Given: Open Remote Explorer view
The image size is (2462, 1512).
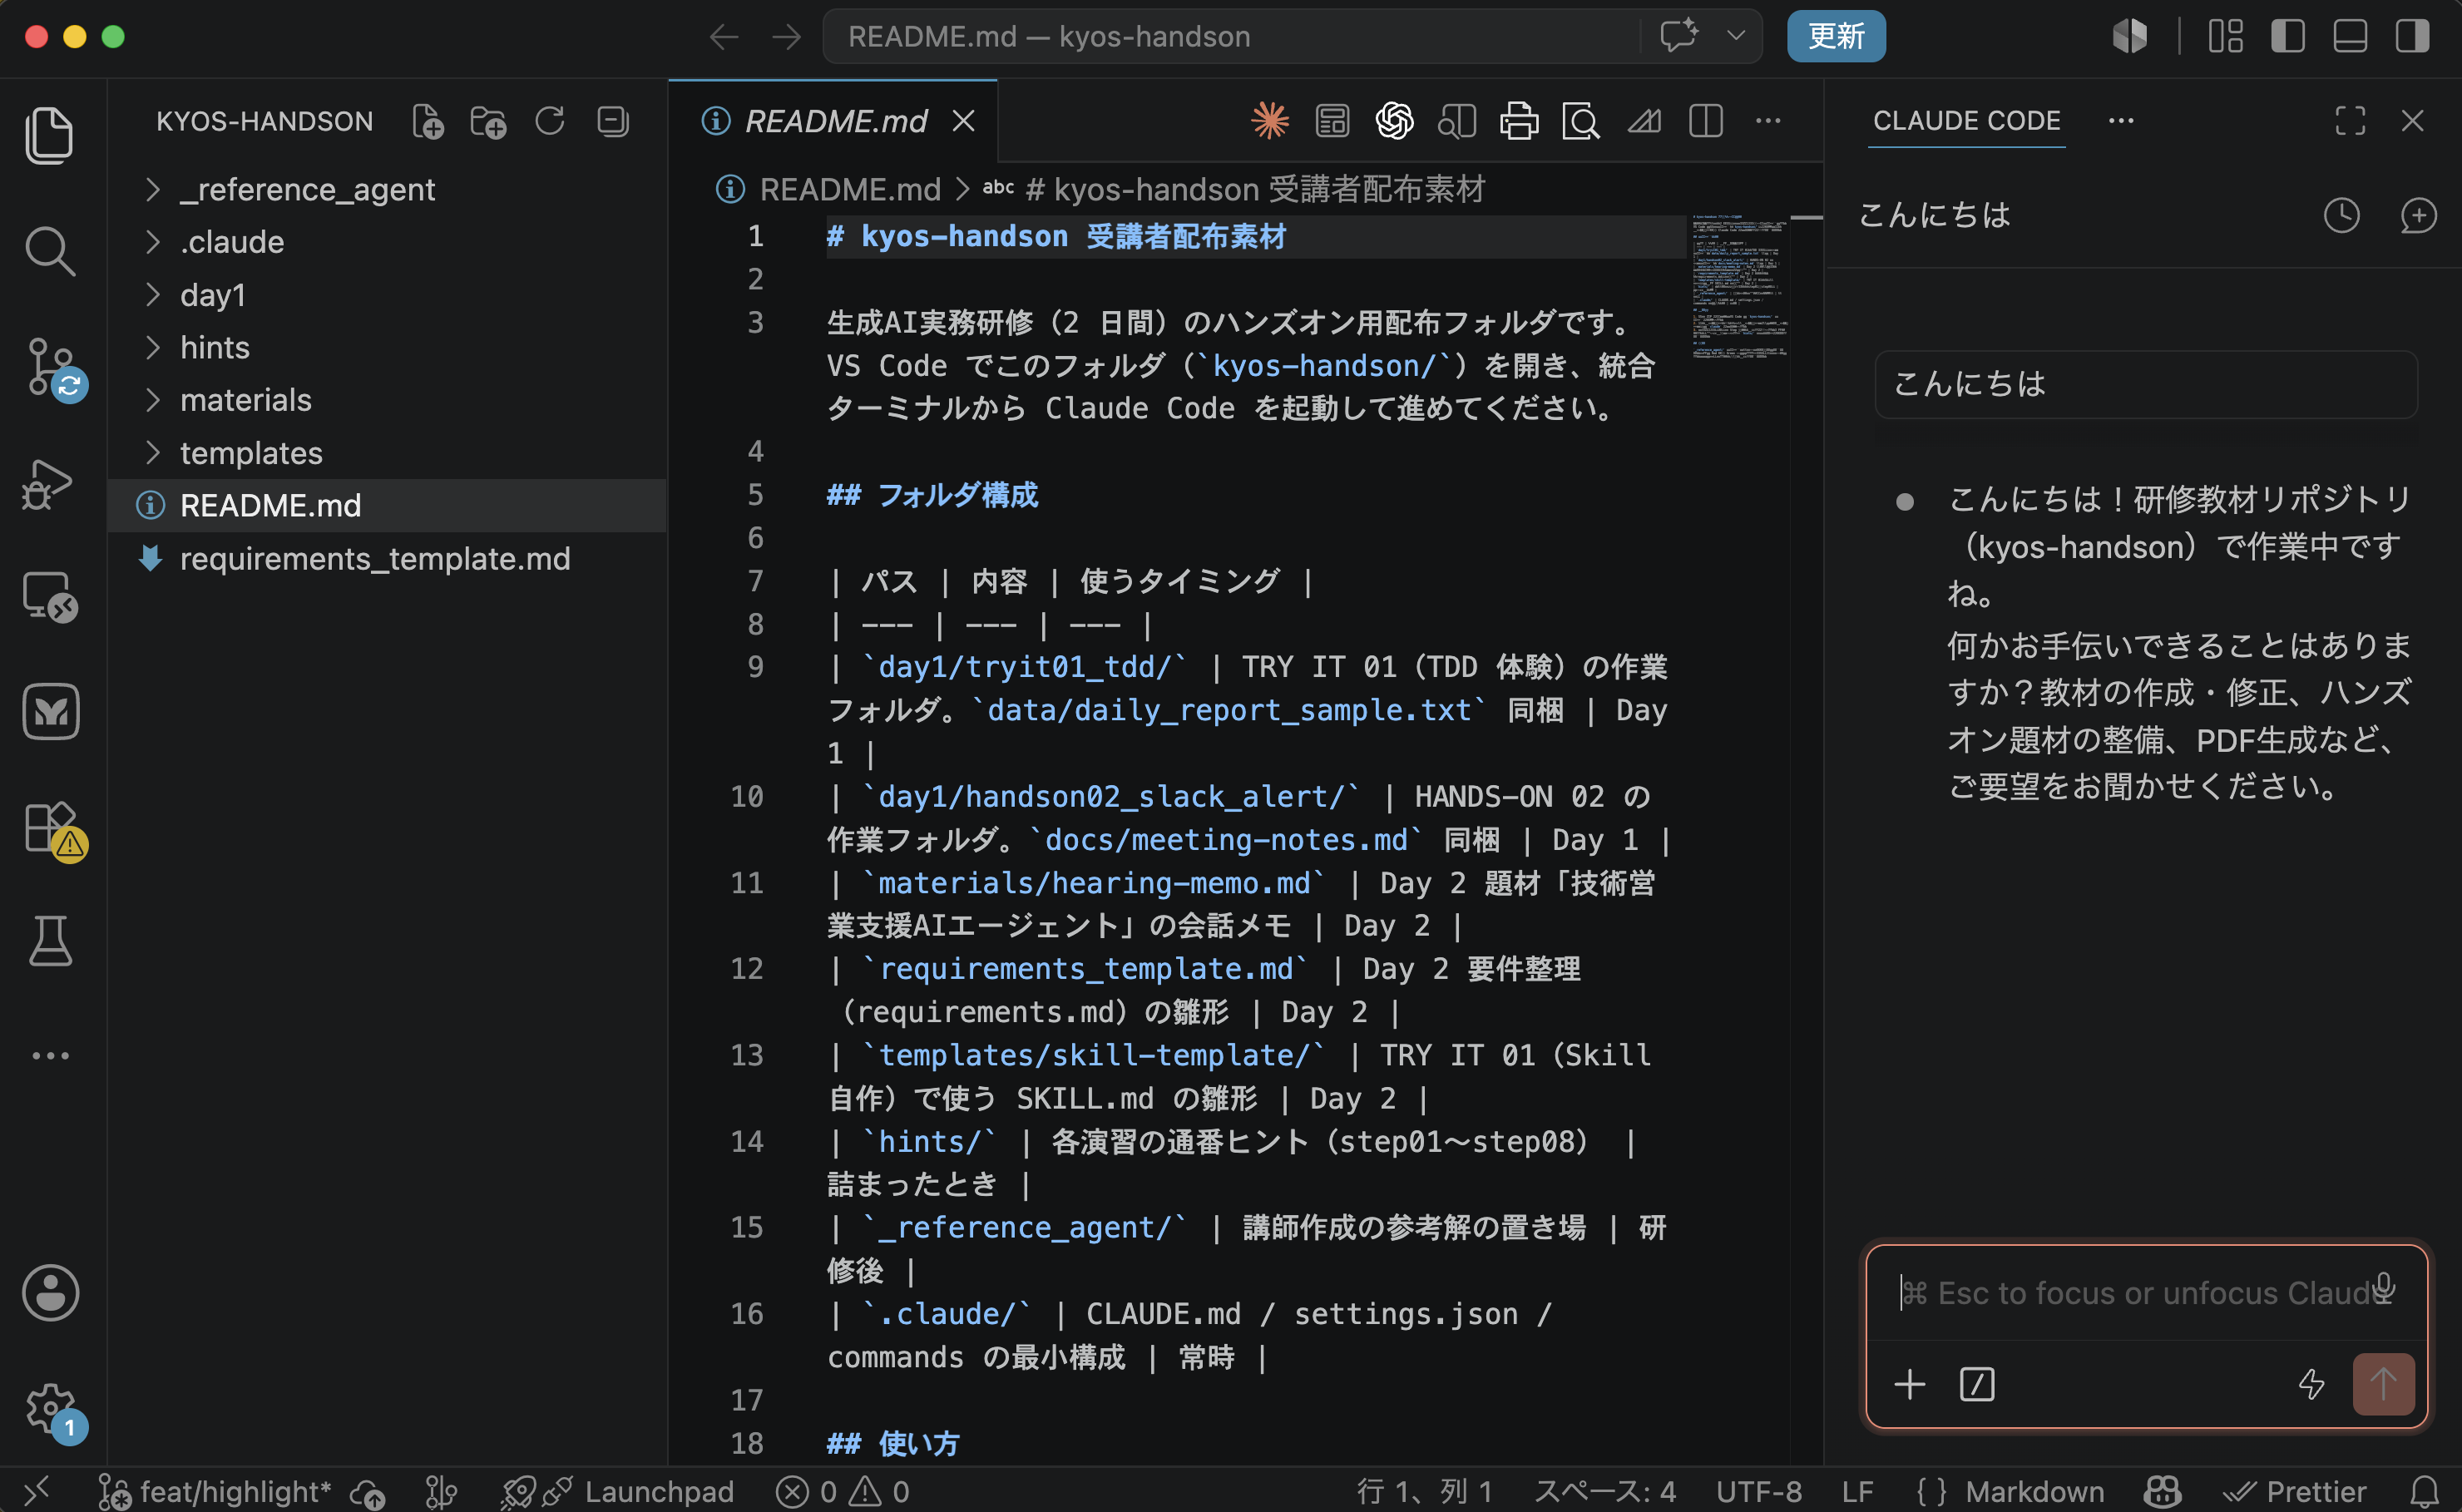Looking at the screenshot, I should pos(50,597).
